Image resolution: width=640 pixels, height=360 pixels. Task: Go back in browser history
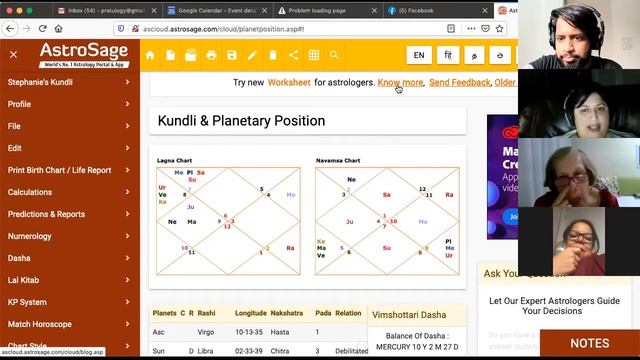click(x=10, y=29)
